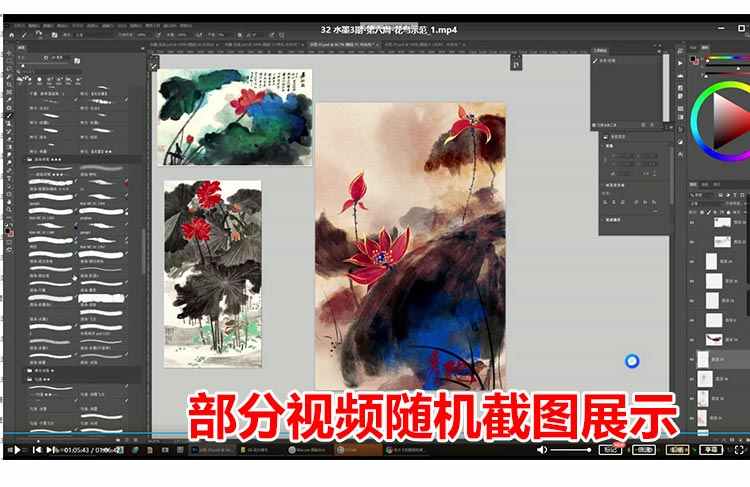The width and height of the screenshot is (750, 487).
Task: Select the Rectangular Marquee tool
Action: 9,61
